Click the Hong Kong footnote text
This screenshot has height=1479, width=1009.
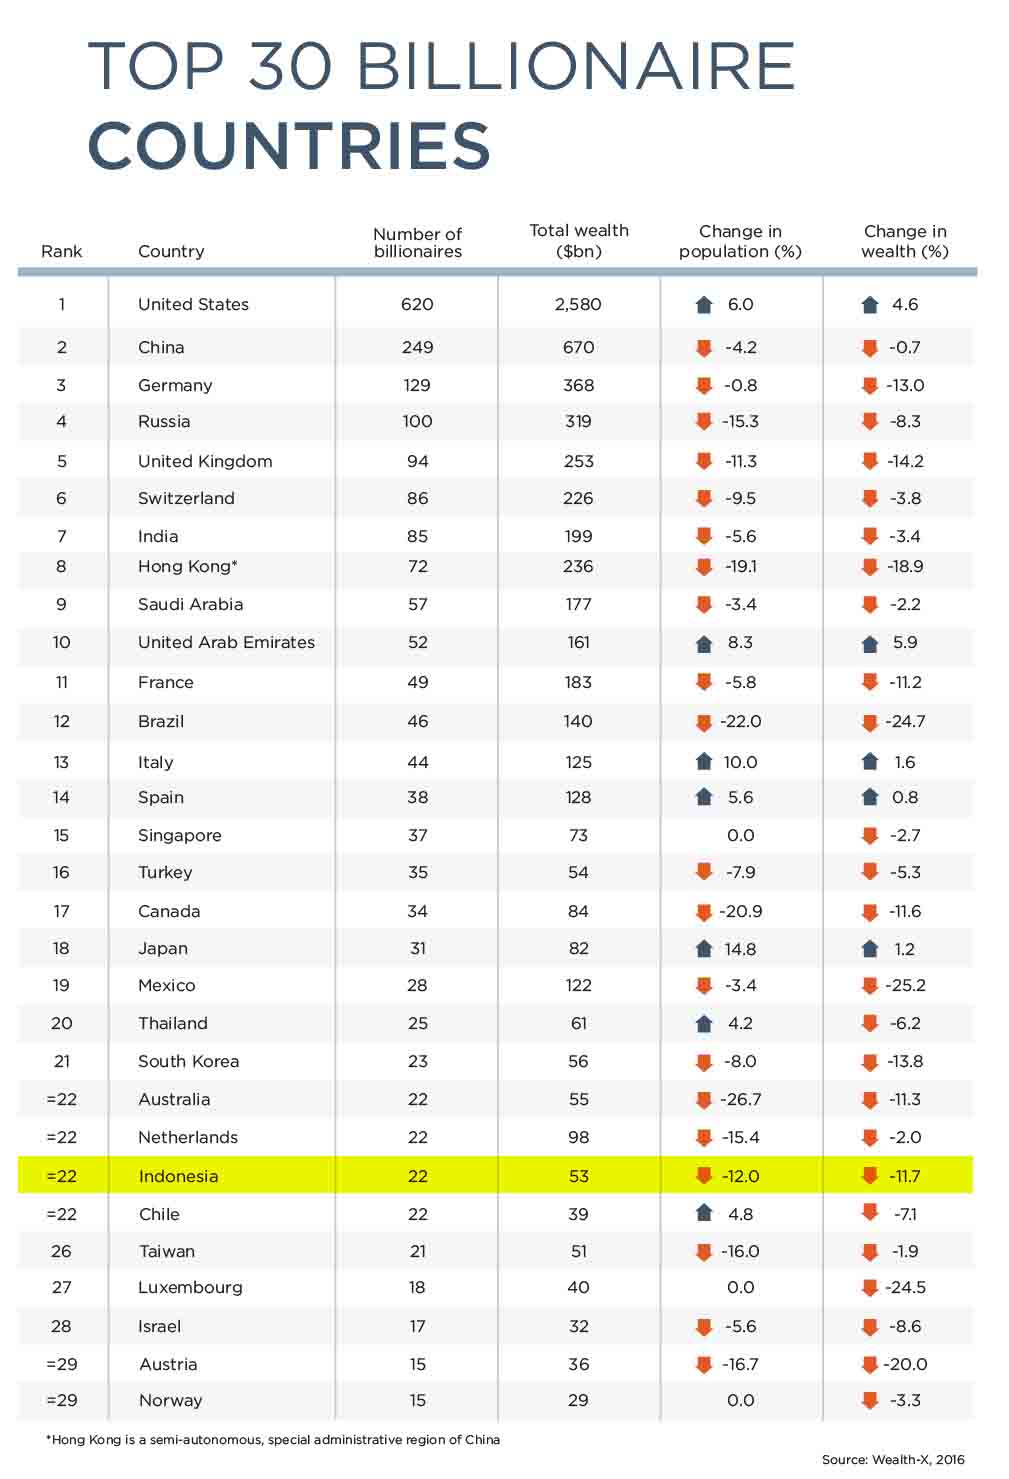[273, 1439]
